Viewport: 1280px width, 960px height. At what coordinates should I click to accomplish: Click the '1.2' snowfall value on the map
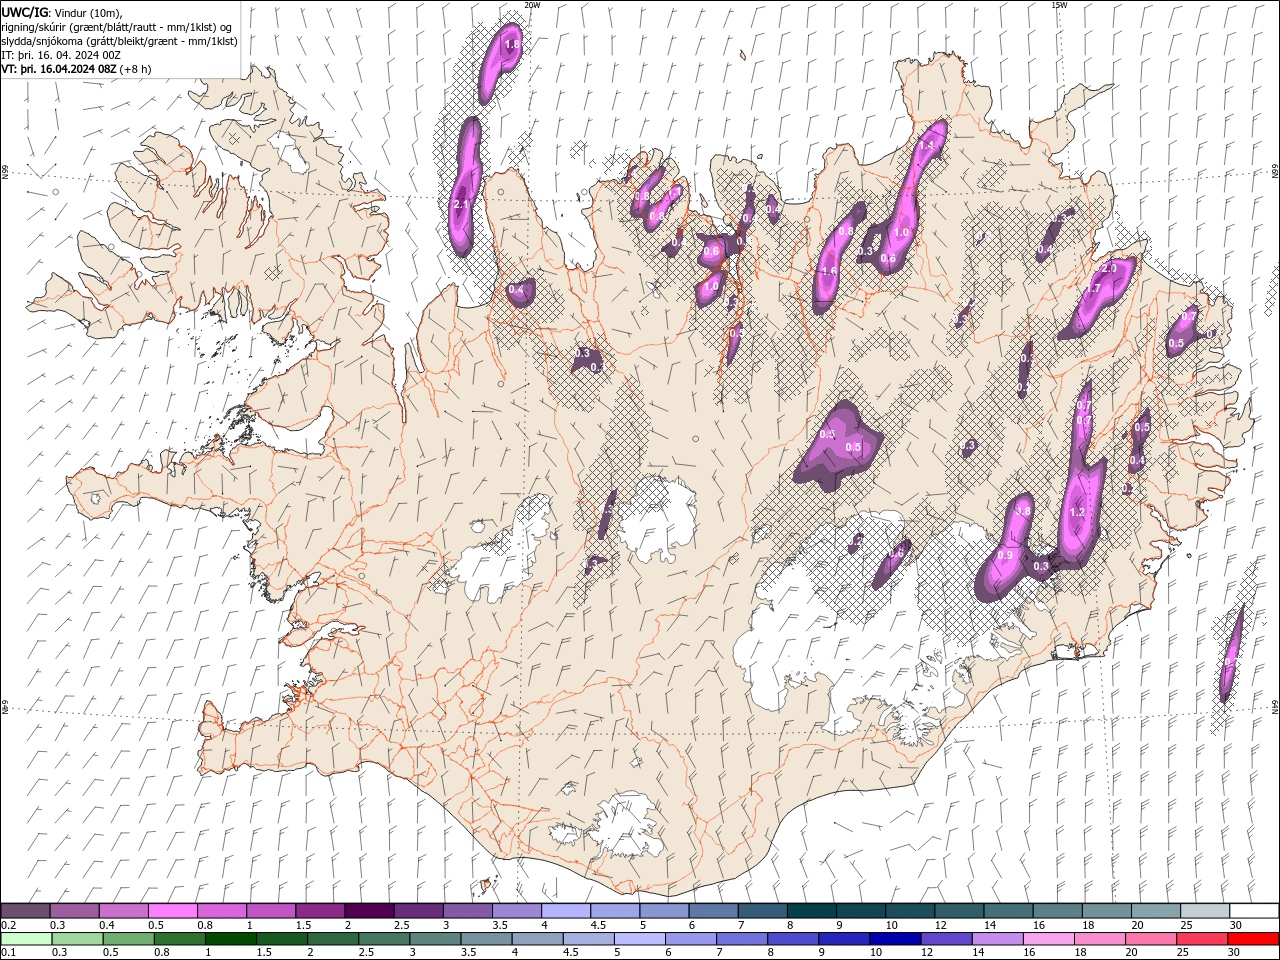click(x=1077, y=512)
